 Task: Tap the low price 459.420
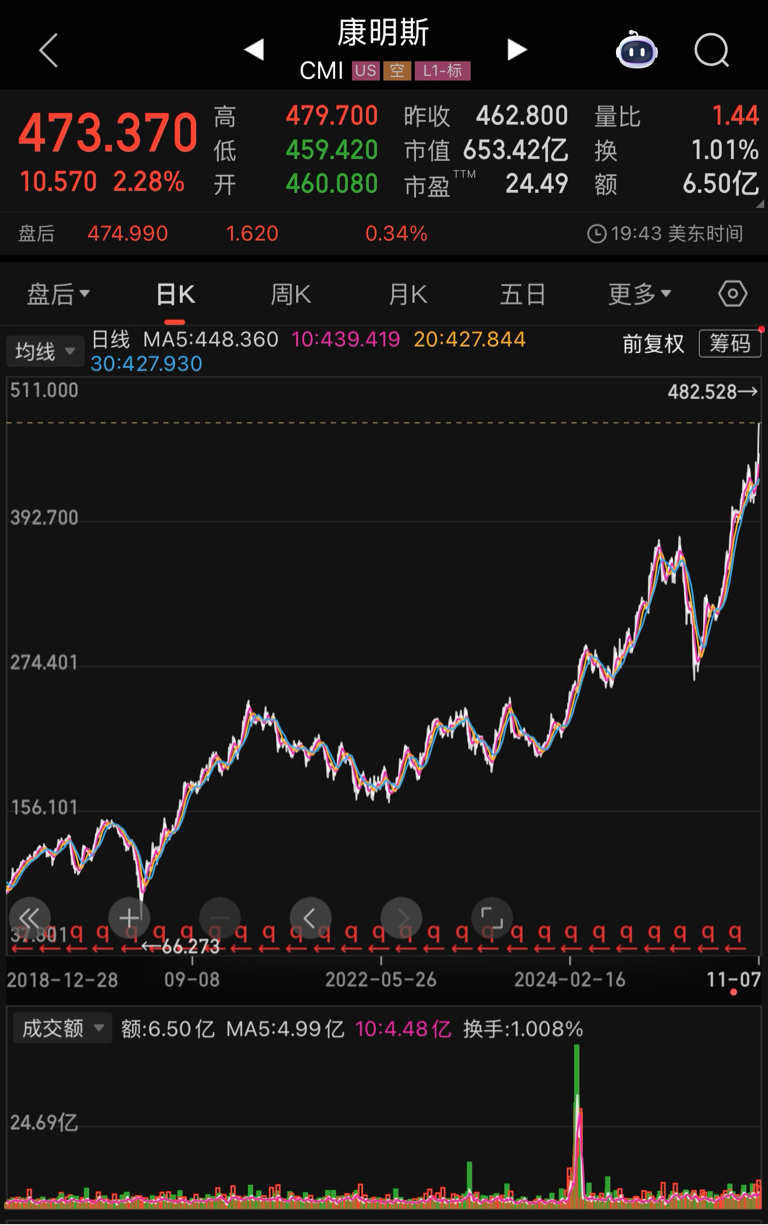tap(332, 150)
